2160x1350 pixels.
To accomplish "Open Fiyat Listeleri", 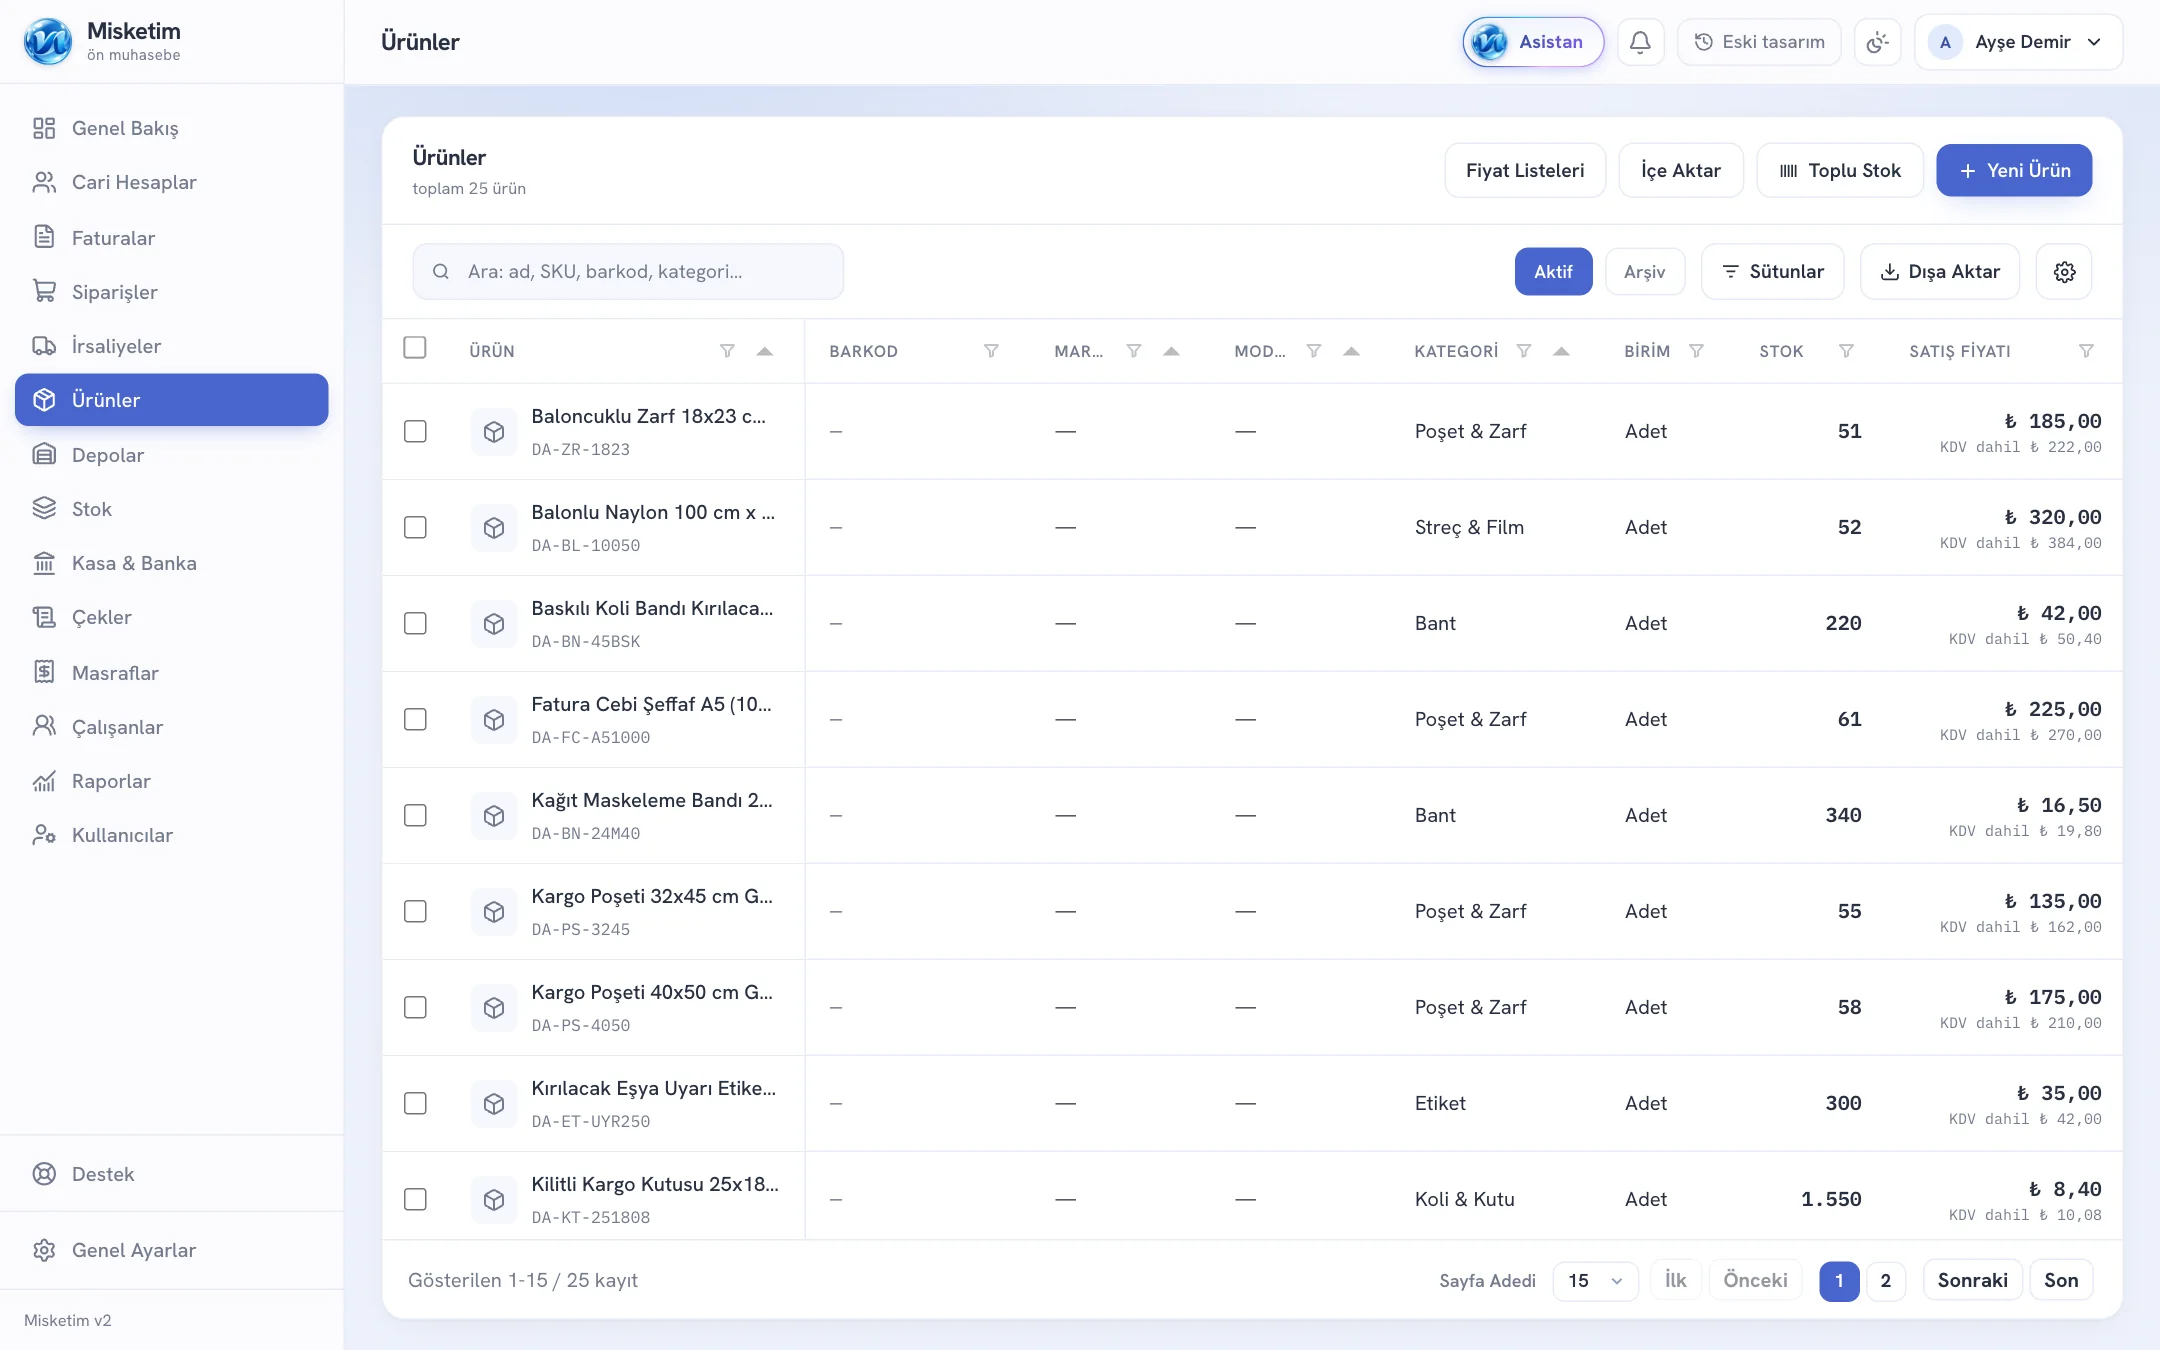I will (x=1525, y=170).
